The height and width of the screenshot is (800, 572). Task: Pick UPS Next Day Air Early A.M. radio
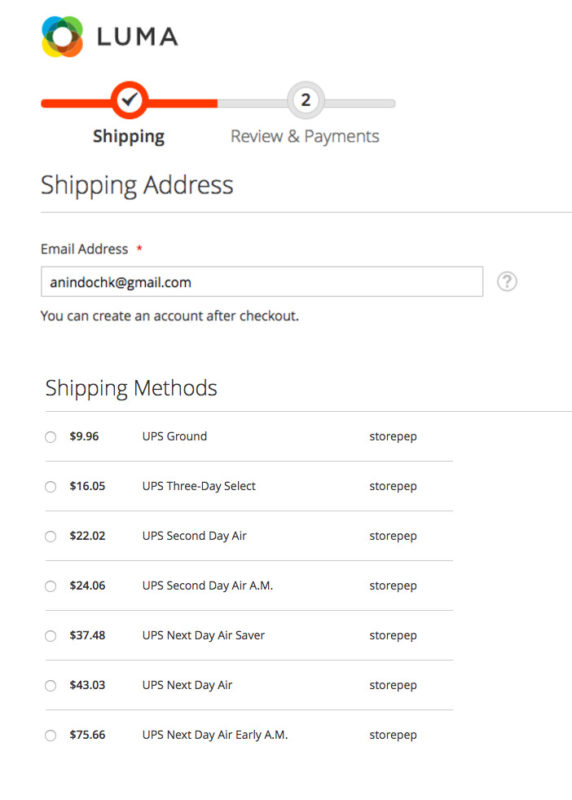pyautogui.click(x=51, y=736)
